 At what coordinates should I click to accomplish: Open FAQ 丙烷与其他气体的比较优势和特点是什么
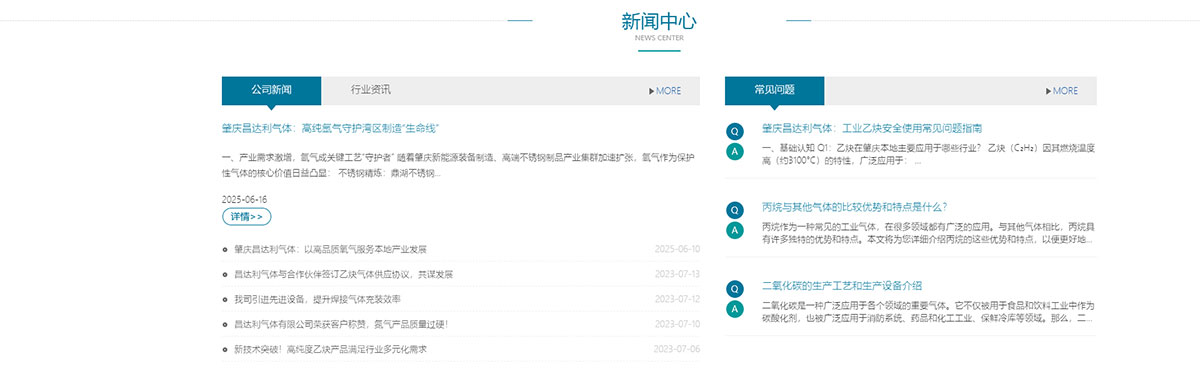coord(854,207)
